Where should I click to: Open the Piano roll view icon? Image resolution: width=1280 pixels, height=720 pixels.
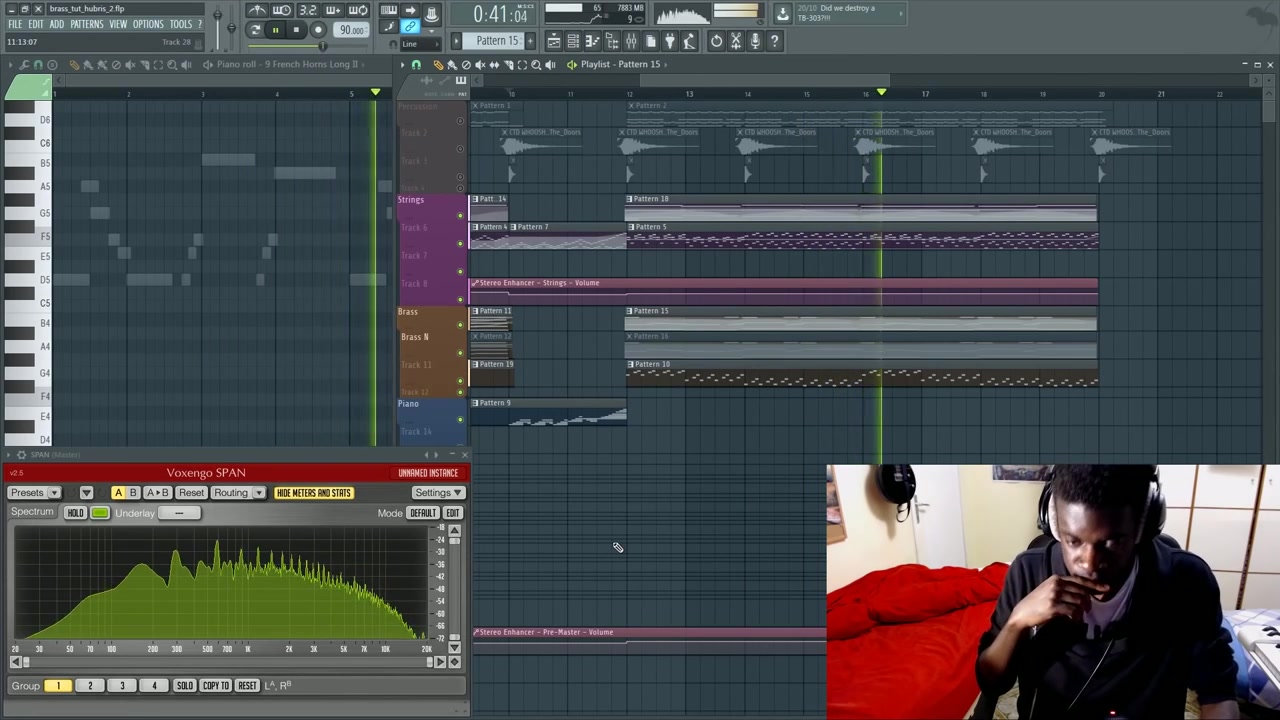point(593,40)
